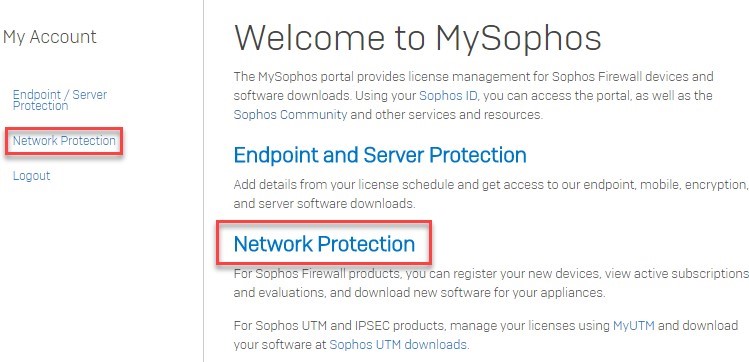Open the Endpoint and Server Protection heading
The height and width of the screenshot is (362, 749).
click(x=380, y=155)
